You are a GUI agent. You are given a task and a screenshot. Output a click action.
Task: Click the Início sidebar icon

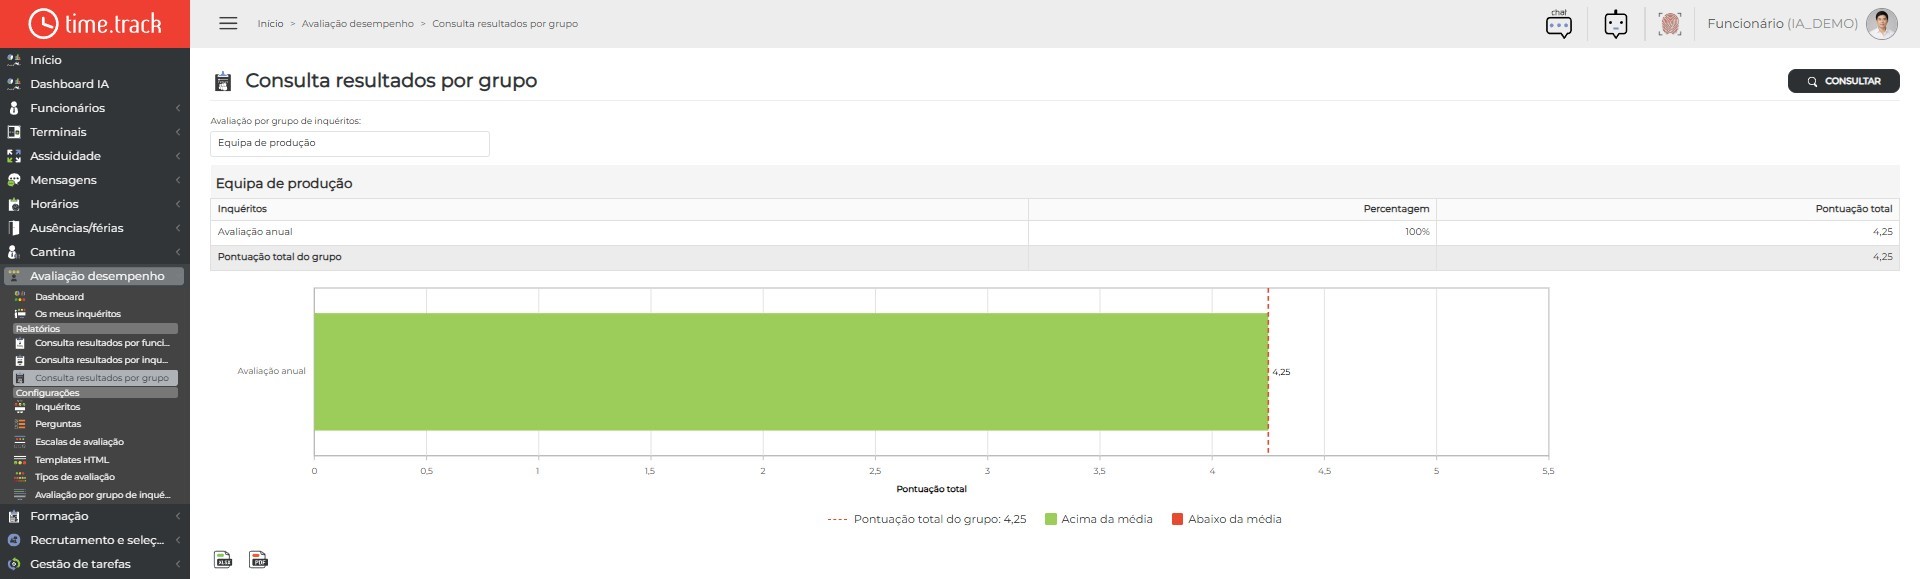[x=14, y=60]
